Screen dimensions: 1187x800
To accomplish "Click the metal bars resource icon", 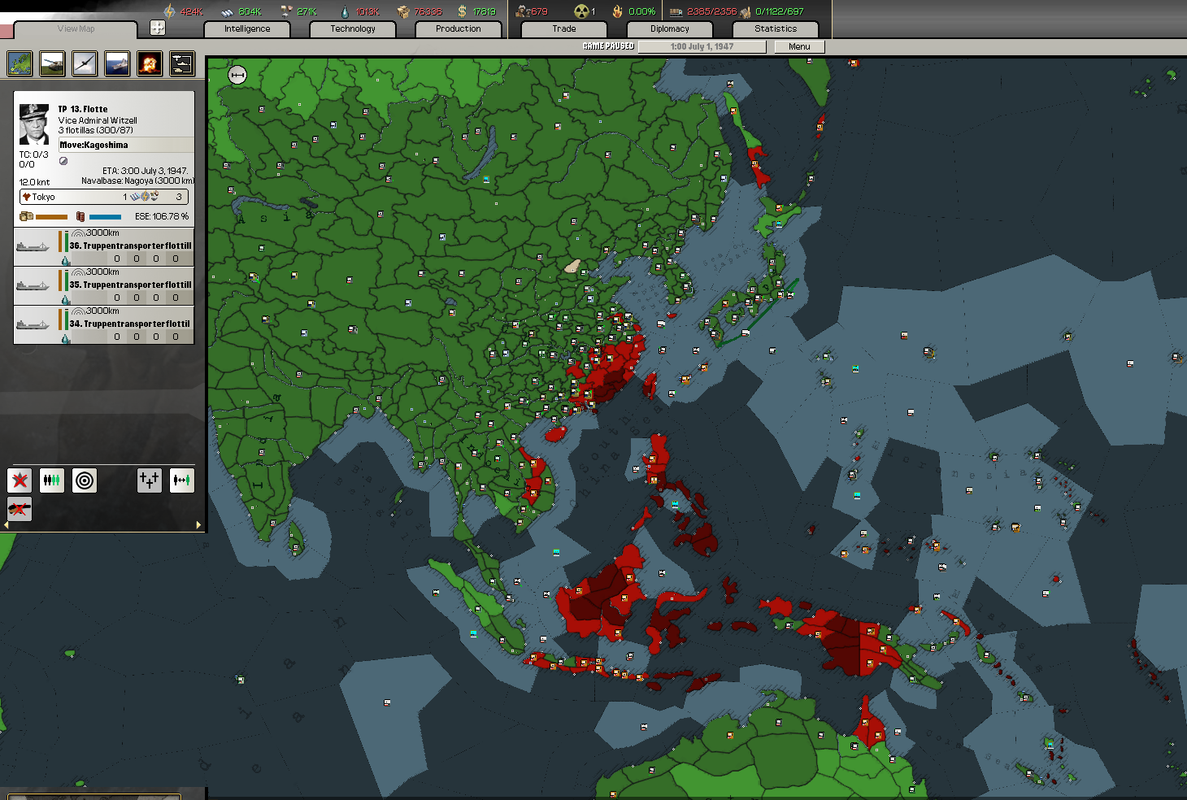I will [227, 11].
